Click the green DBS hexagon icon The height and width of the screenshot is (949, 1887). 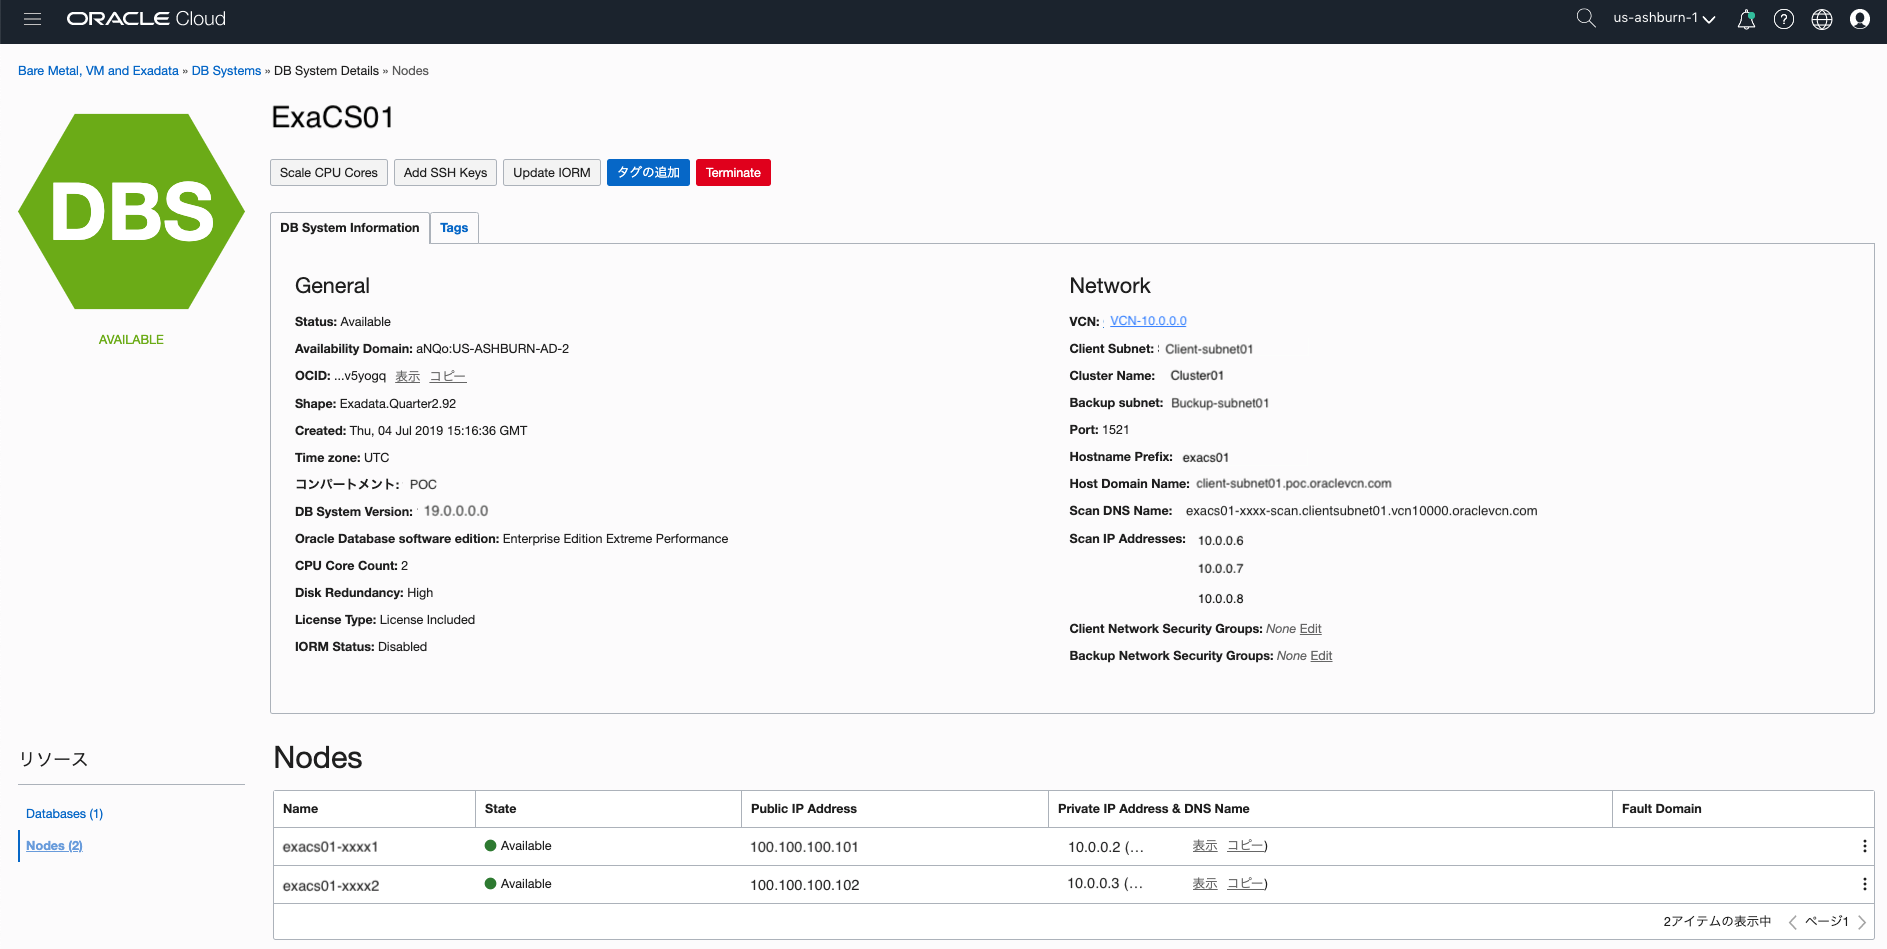(131, 211)
